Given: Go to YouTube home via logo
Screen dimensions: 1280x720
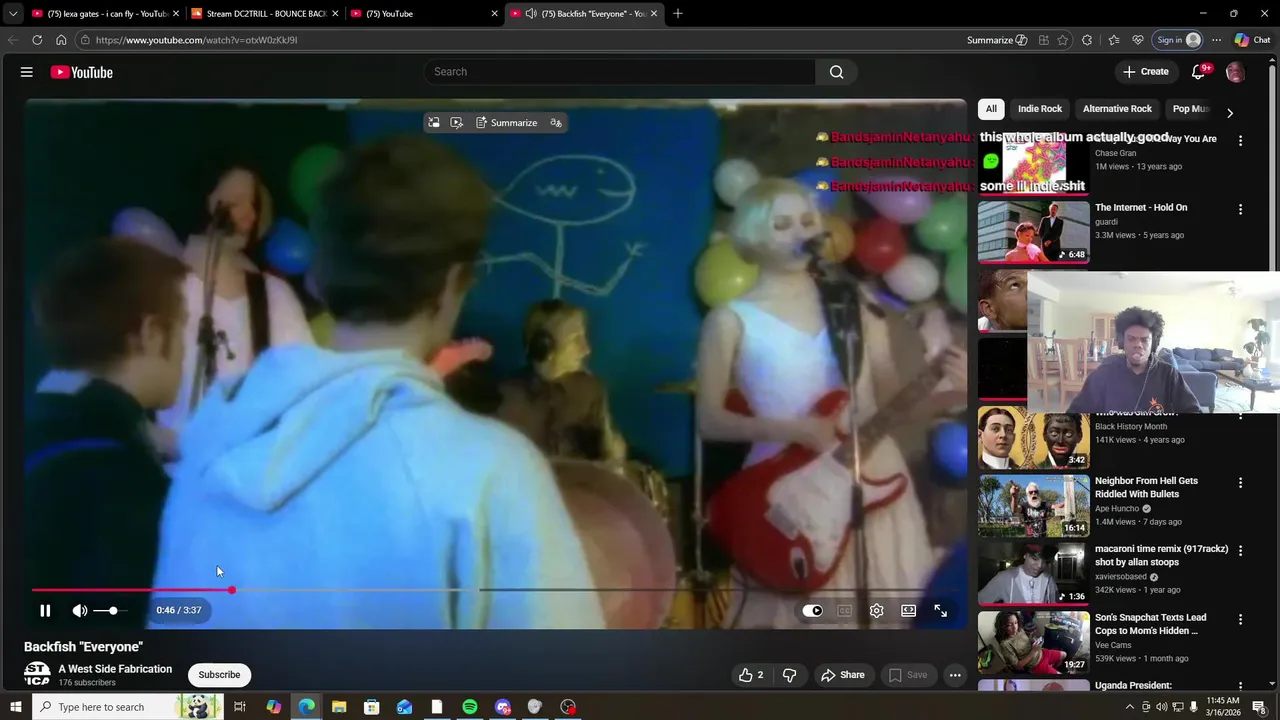Looking at the screenshot, I should tap(81, 72).
